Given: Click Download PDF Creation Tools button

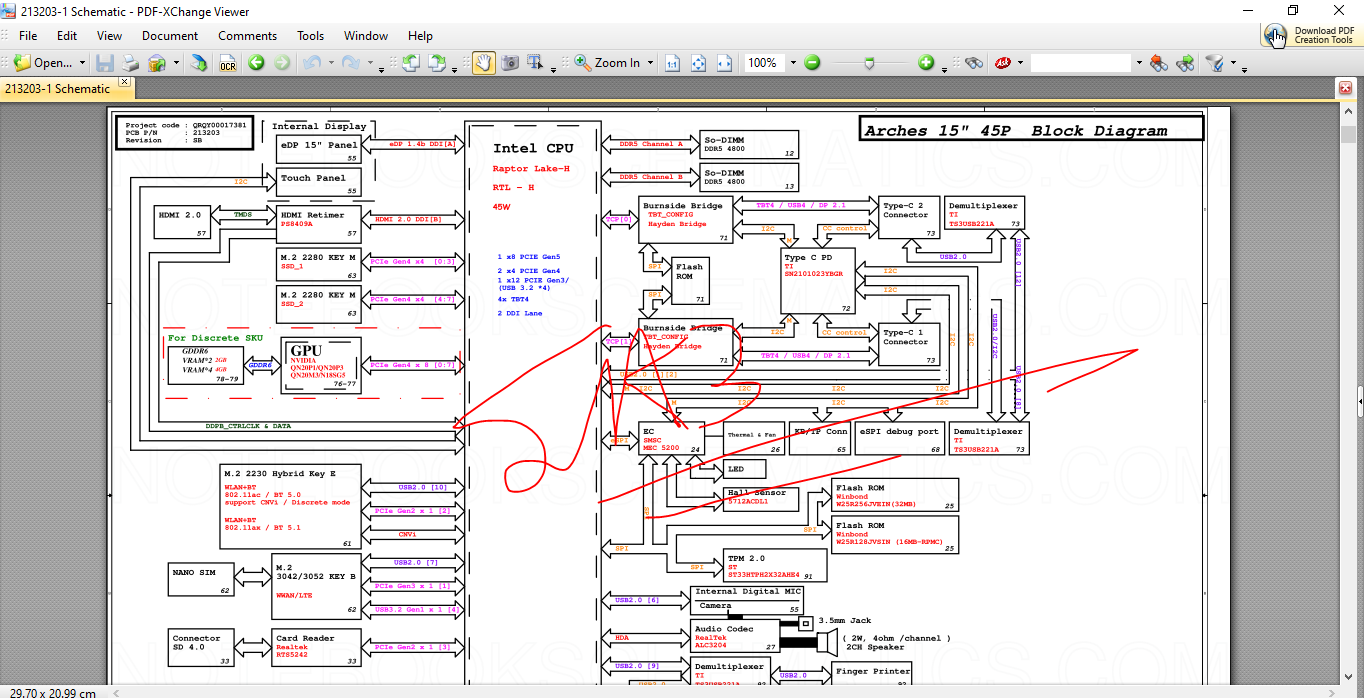Looking at the screenshot, I should (x=1310, y=35).
